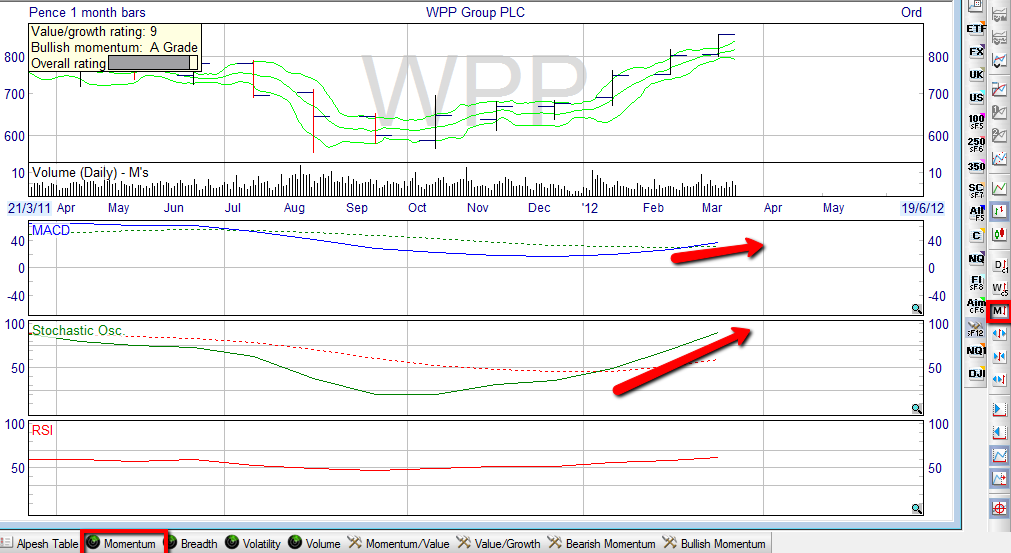
Task: Switch to the Breadth tab
Action: 193,543
